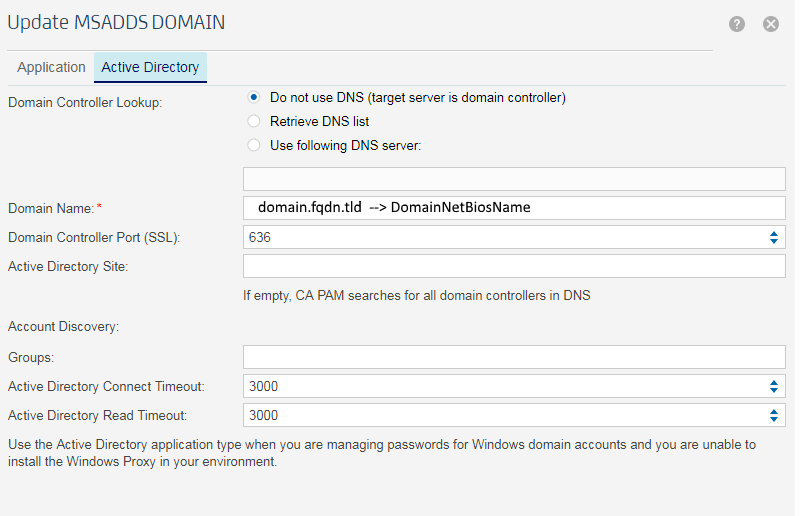The image size is (800, 516).
Task: Select 'Use following DNS server' radio option
Action: pyautogui.click(x=254, y=145)
